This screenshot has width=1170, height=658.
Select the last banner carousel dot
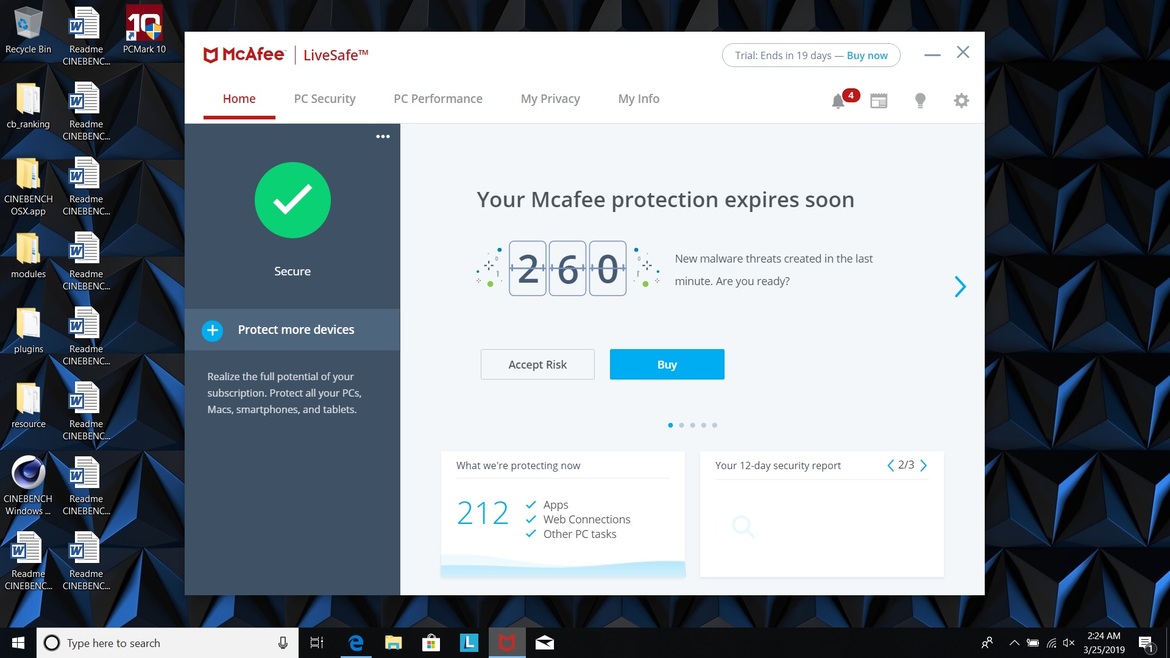pyautogui.click(x=715, y=425)
